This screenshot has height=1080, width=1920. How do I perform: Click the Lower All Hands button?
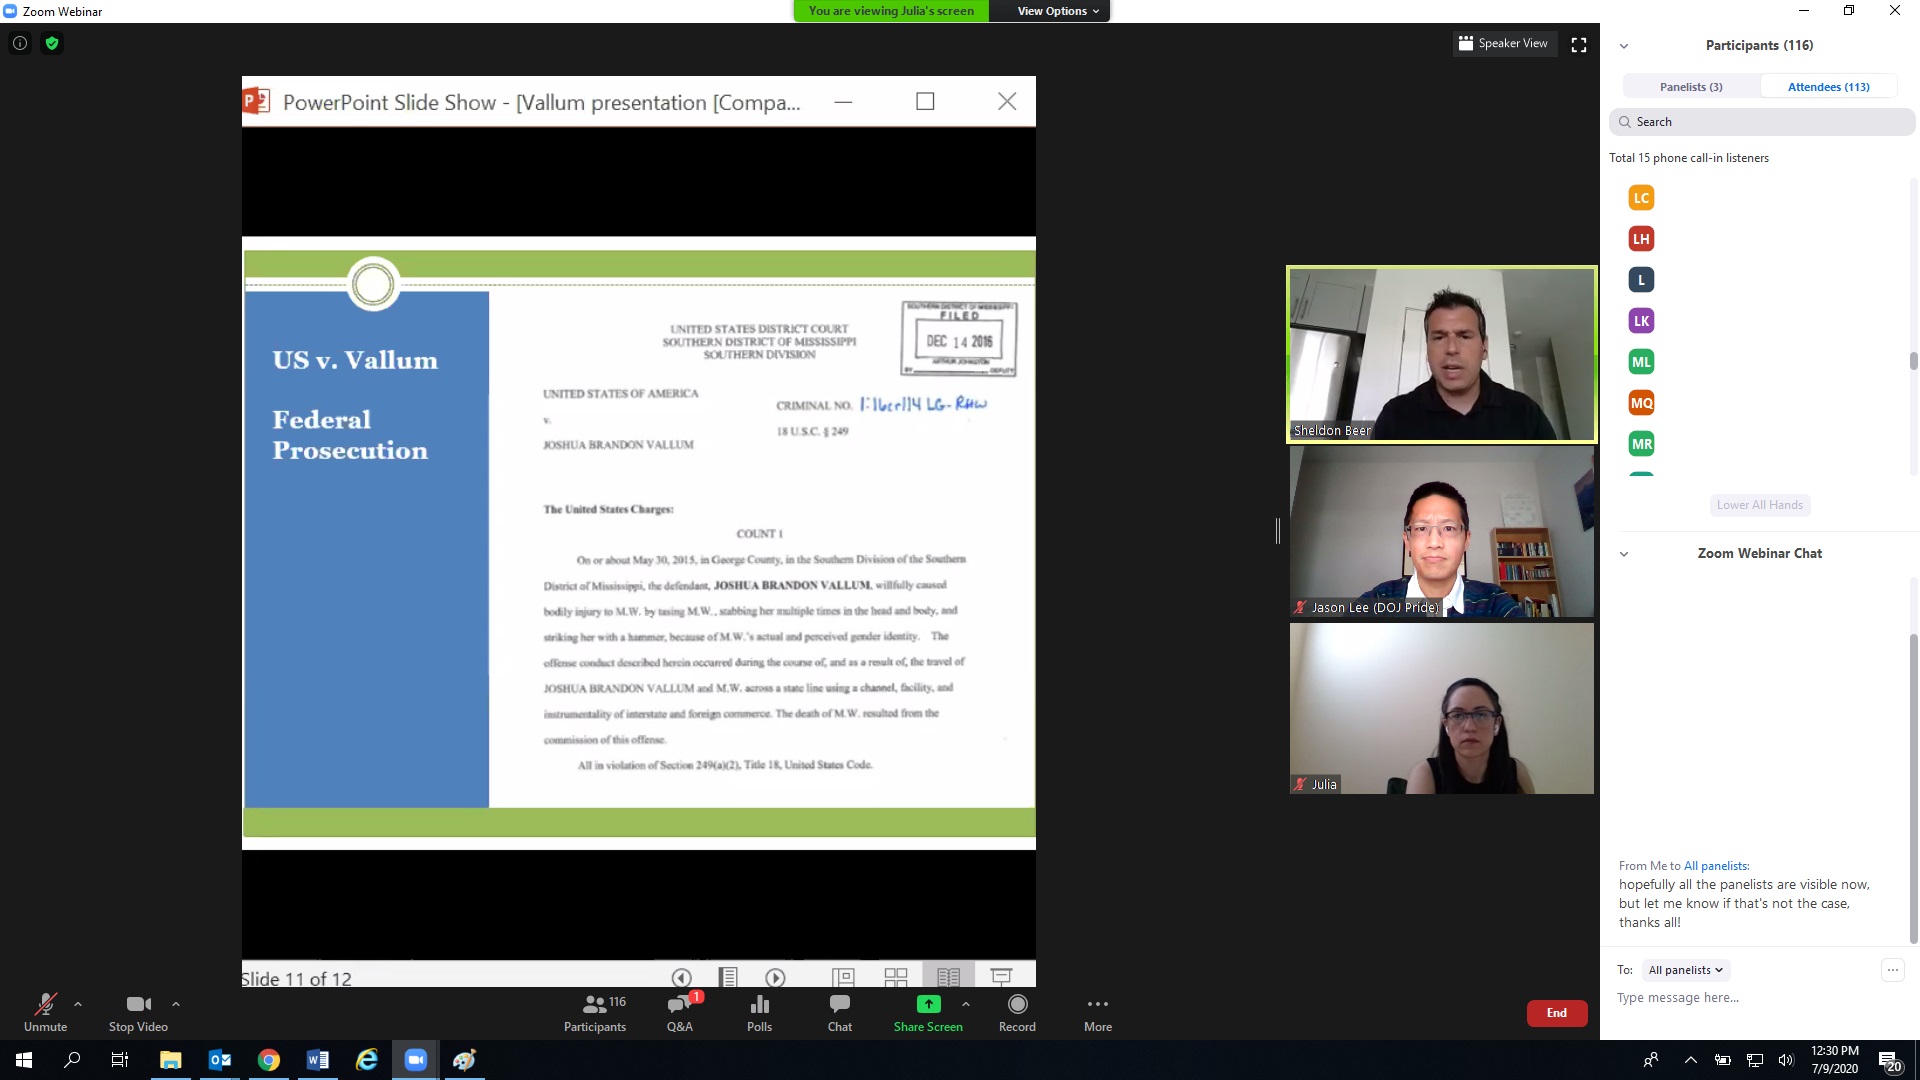pyautogui.click(x=1759, y=505)
